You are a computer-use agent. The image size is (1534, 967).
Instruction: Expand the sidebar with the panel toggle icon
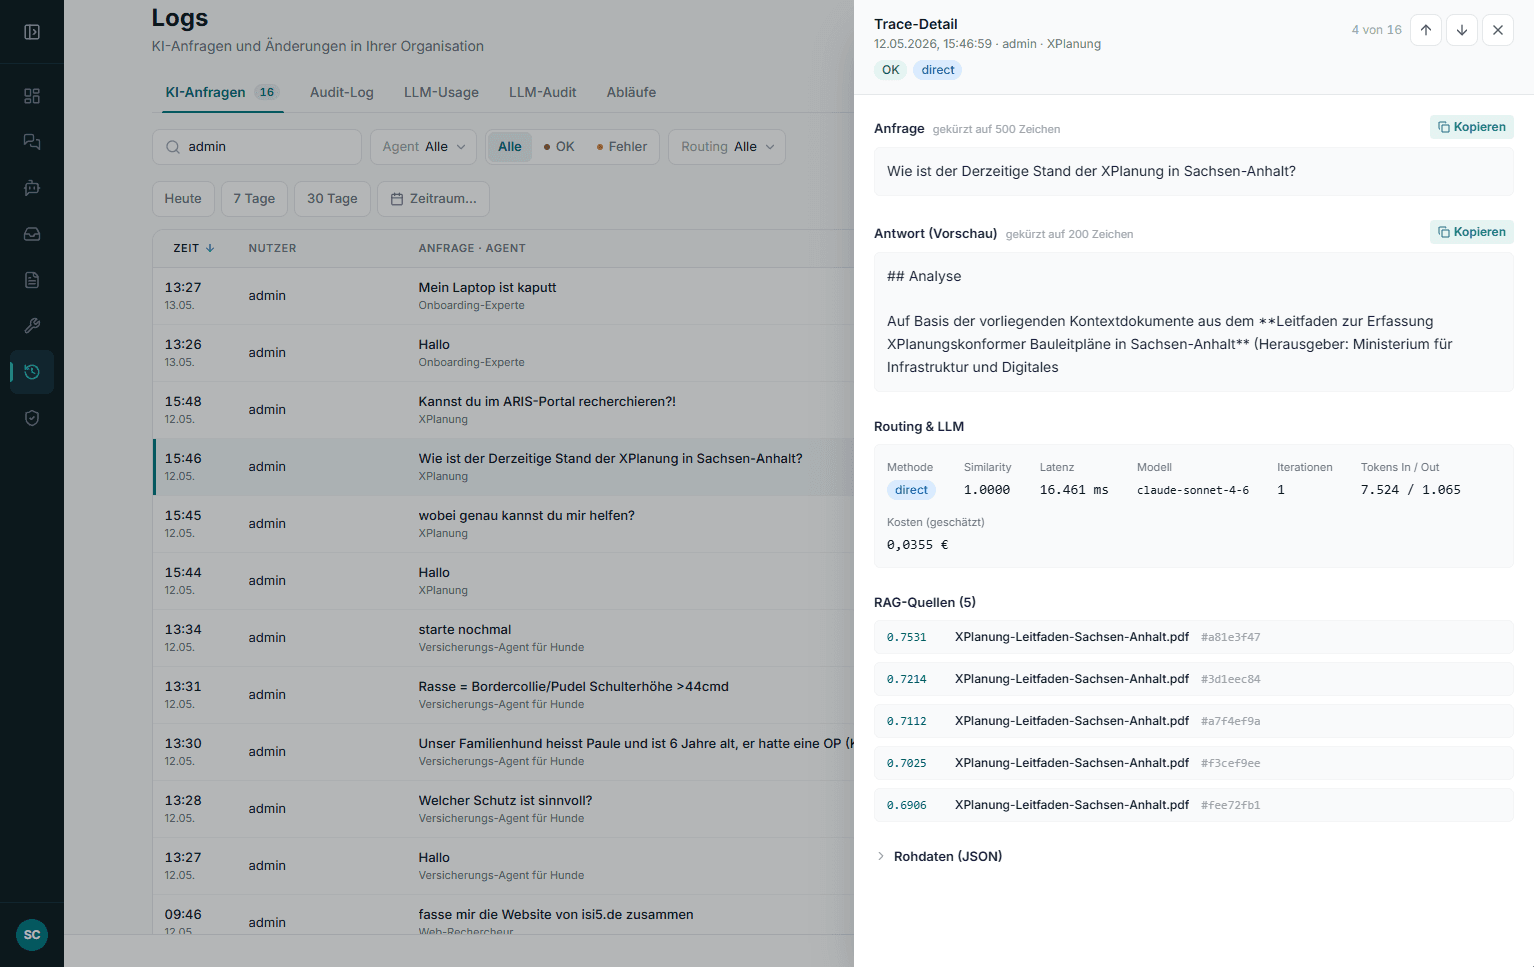point(32,32)
